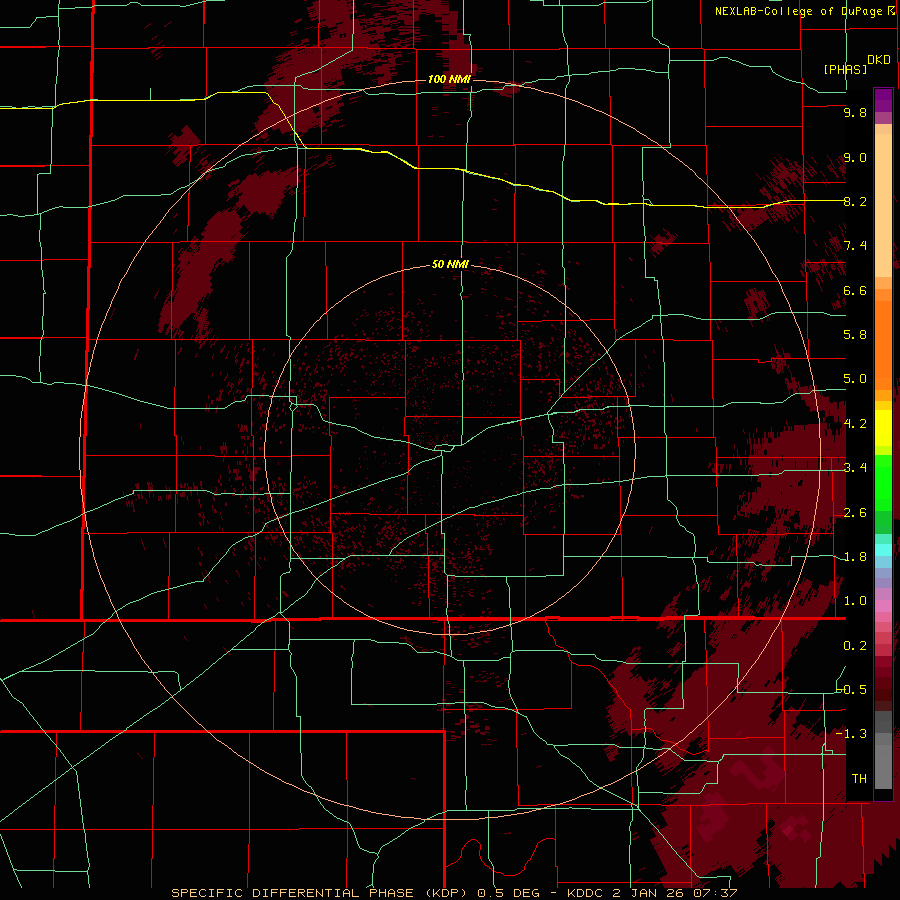This screenshot has width=900, height=900.
Task: Pick the gray segment at the color bar bottom
Action: tap(883, 761)
